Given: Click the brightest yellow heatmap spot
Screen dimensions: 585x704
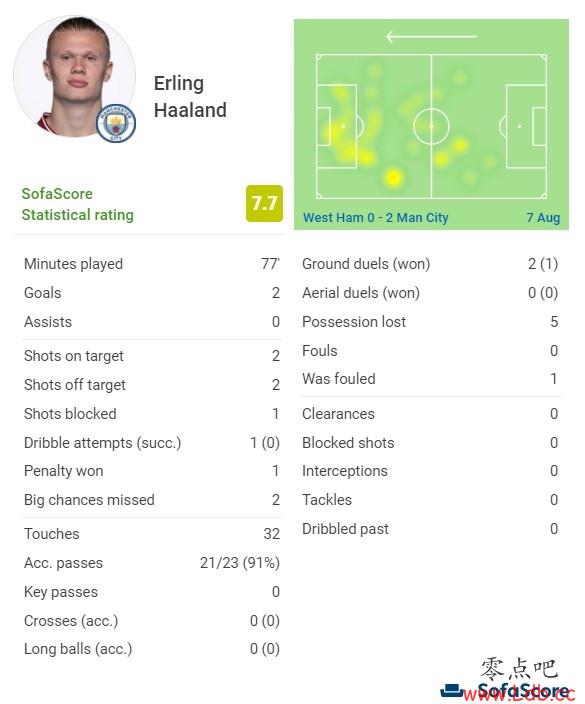Looking at the screenshot, I should click(x=394, y=178).
